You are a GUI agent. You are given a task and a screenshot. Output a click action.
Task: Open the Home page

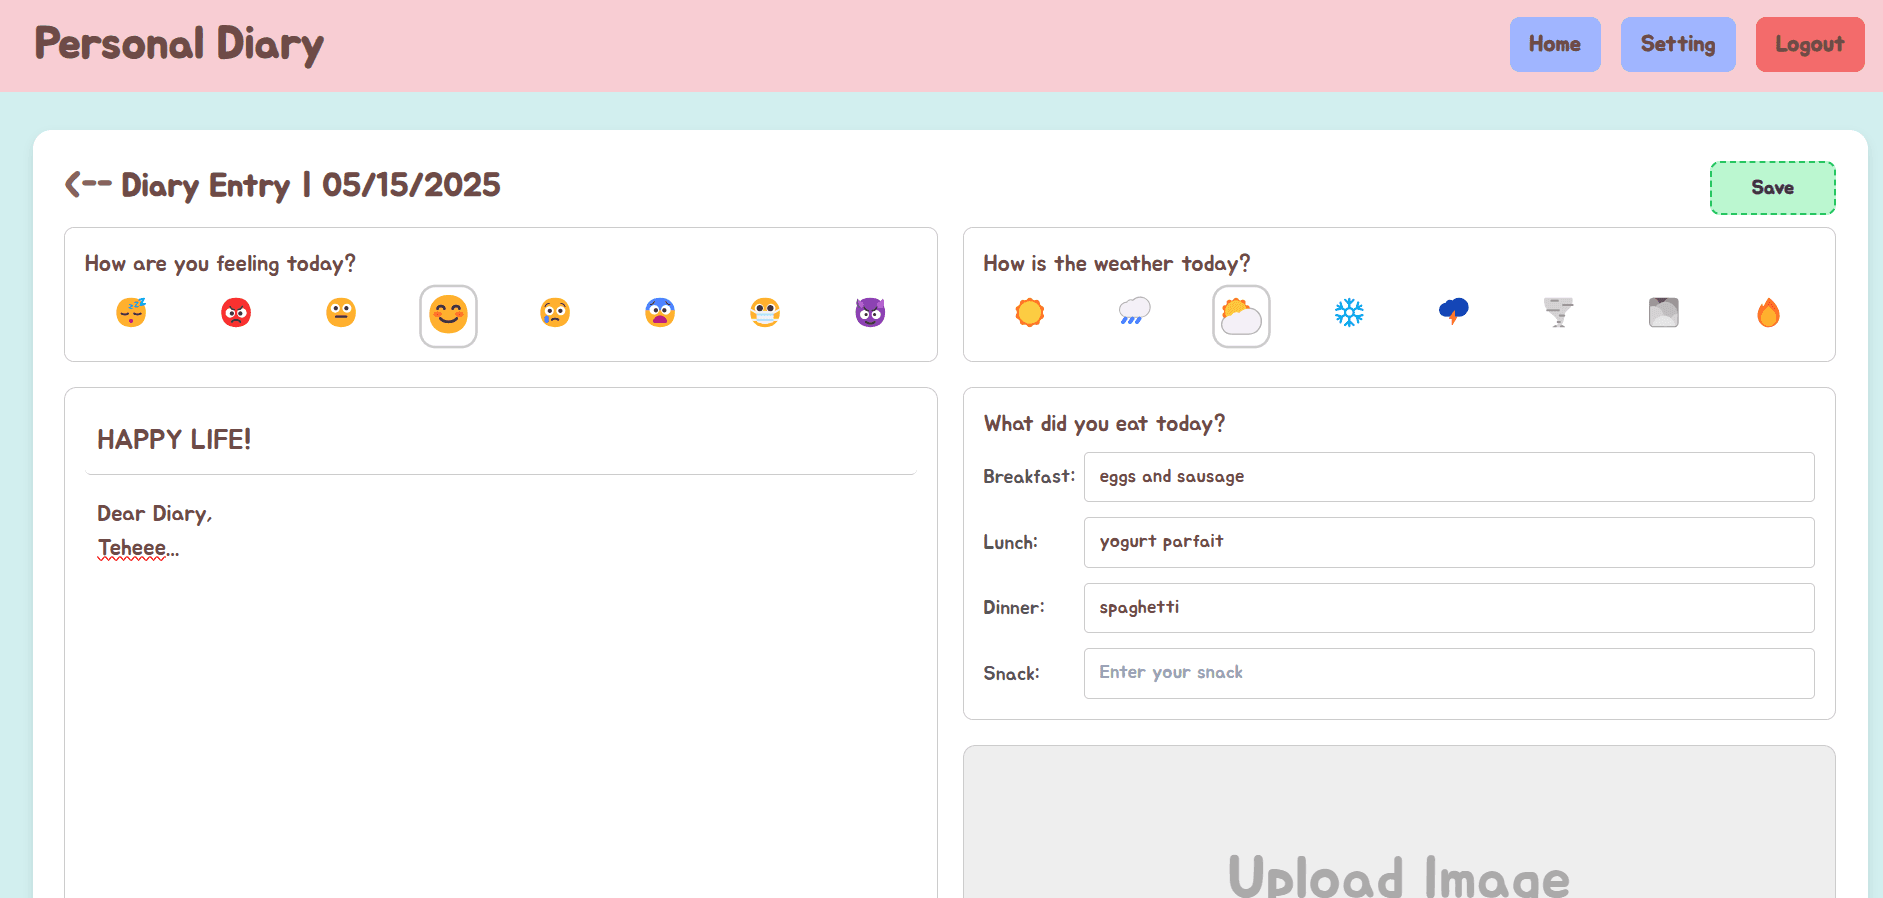pyautogui.click(x=1555, y=44)
